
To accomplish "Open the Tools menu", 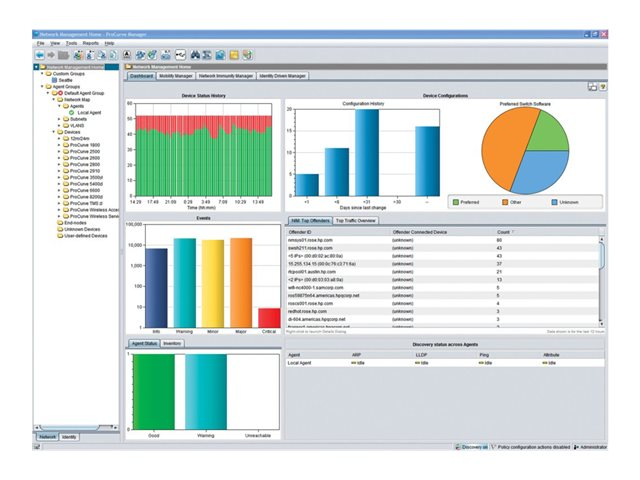I will point(71,44).
